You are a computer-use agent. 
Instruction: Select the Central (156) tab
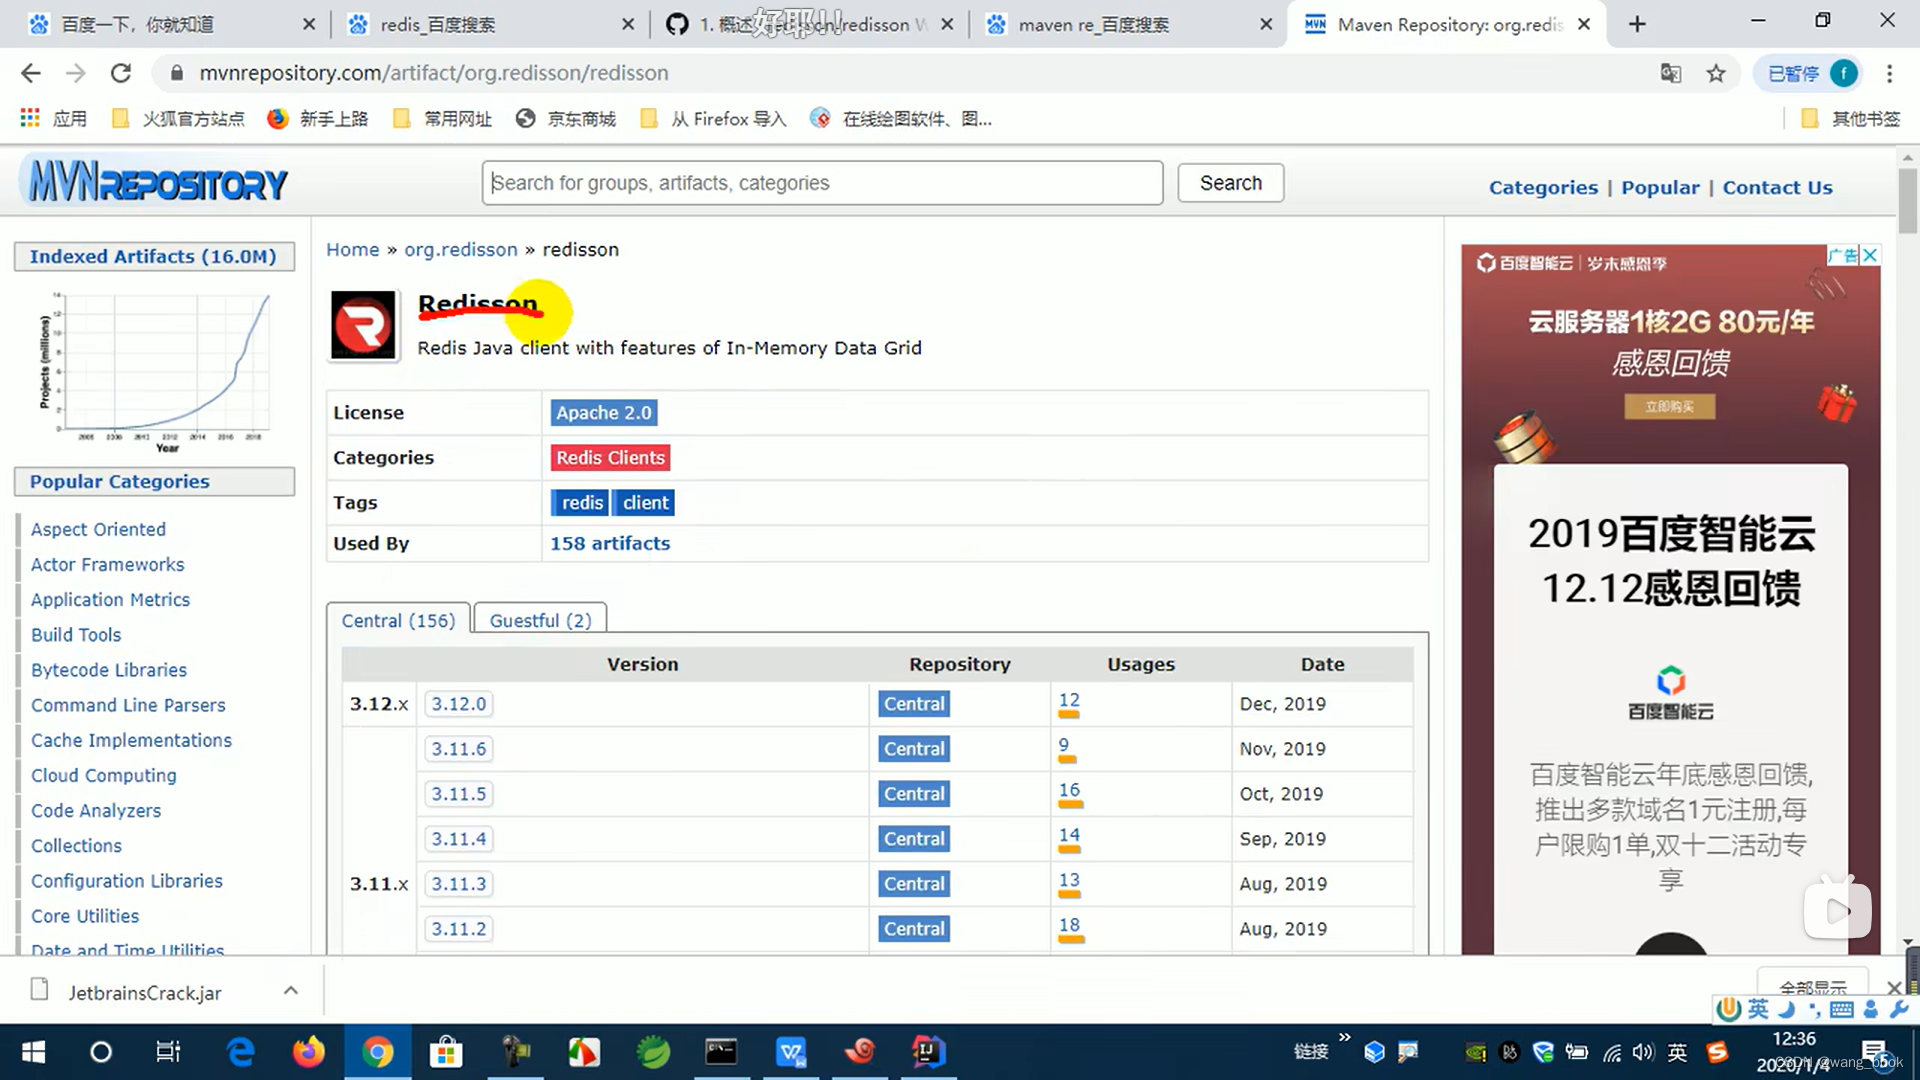[x=398, y=620]
